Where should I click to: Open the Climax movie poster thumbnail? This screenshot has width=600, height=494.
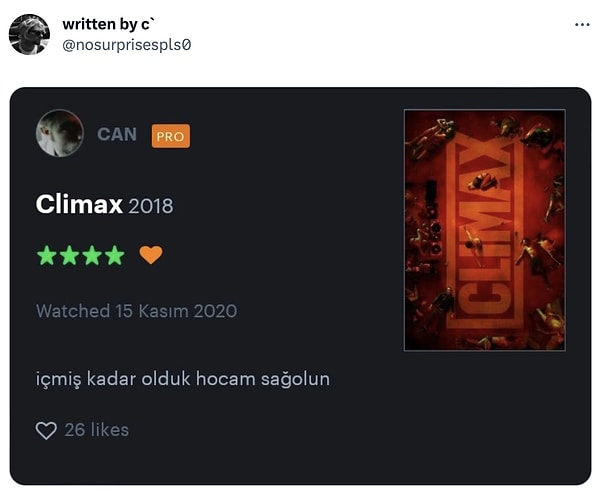[x=485, y=230]
